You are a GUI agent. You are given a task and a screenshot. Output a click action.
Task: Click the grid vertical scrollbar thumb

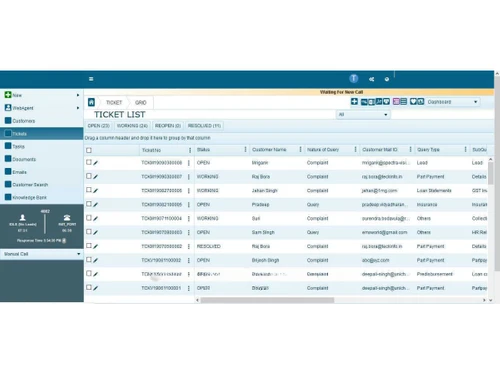[x=490, y=173]
